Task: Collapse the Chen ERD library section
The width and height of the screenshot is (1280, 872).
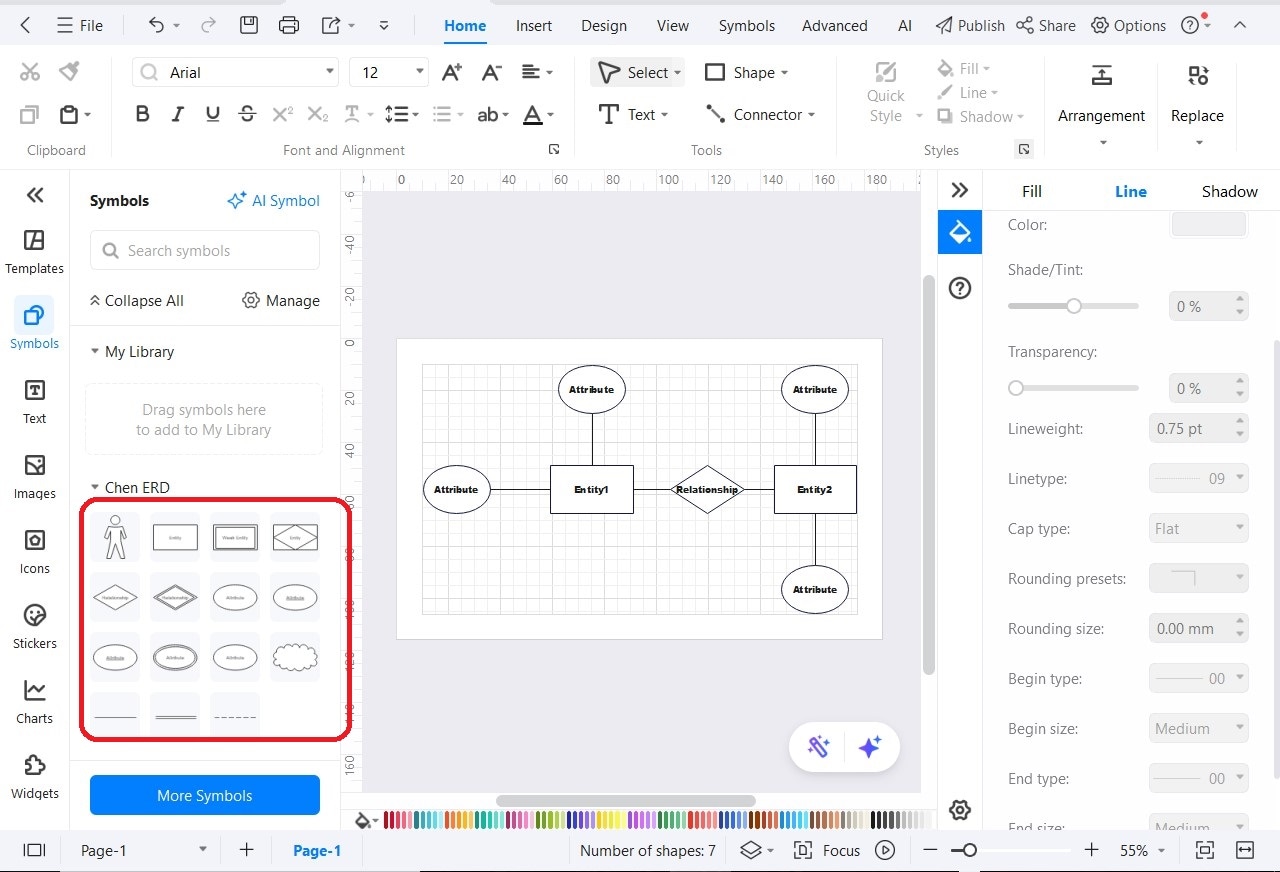Action: coord(95,488)
